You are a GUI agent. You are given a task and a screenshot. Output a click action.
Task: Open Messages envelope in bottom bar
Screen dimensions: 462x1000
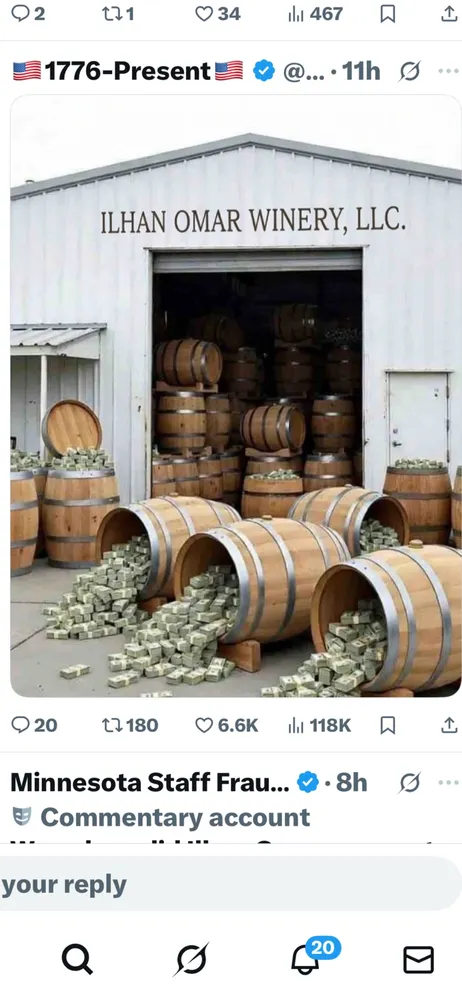tap(419, 959)
